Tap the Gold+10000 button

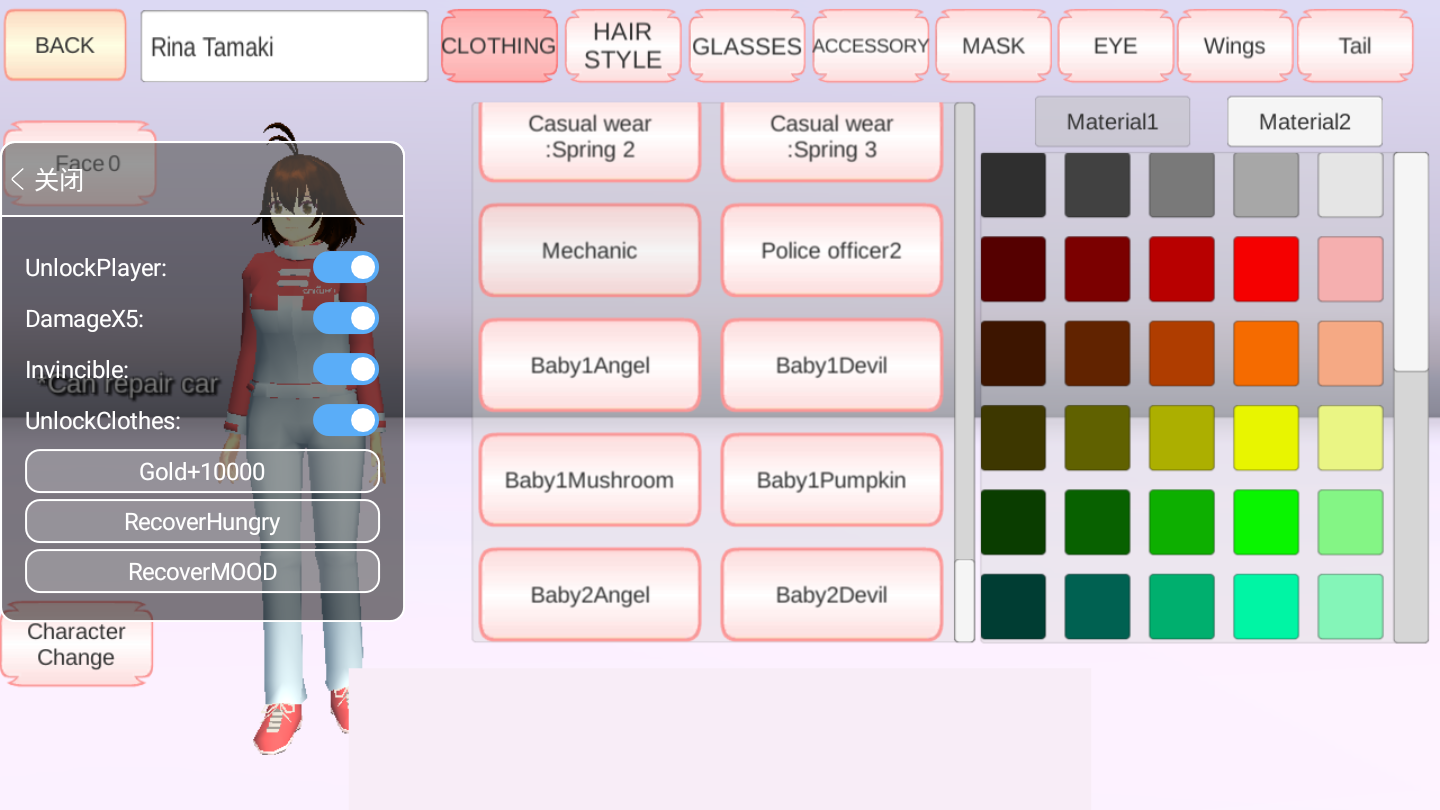202,471
